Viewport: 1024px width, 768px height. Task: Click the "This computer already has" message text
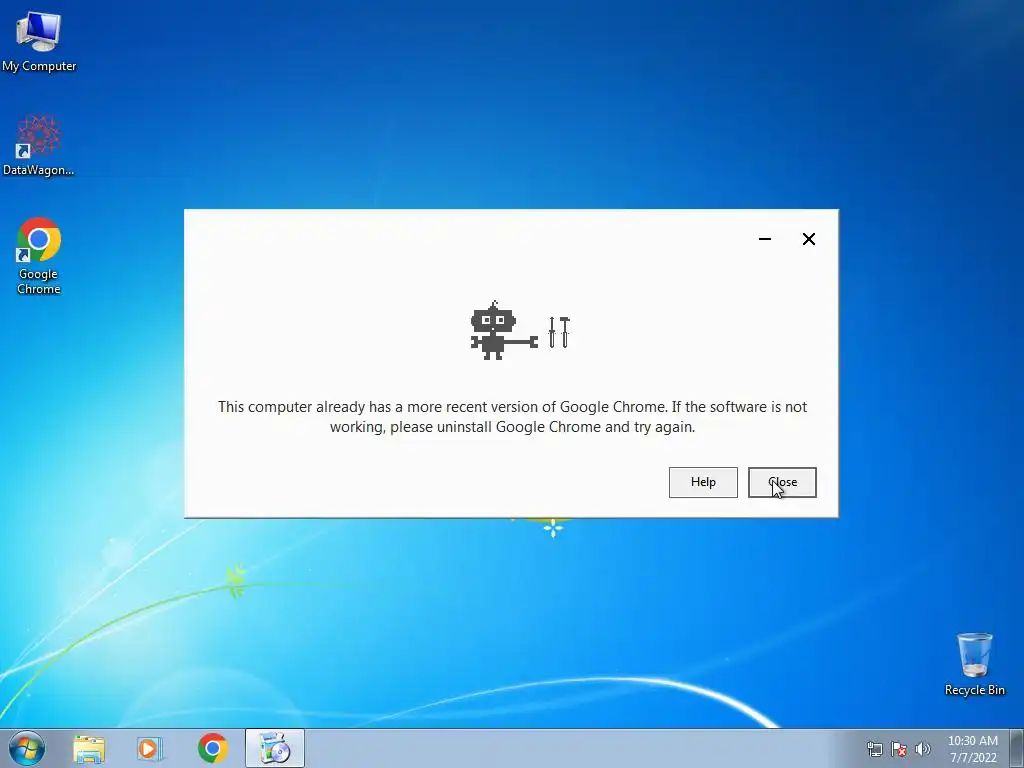click(x=512, y=417)
